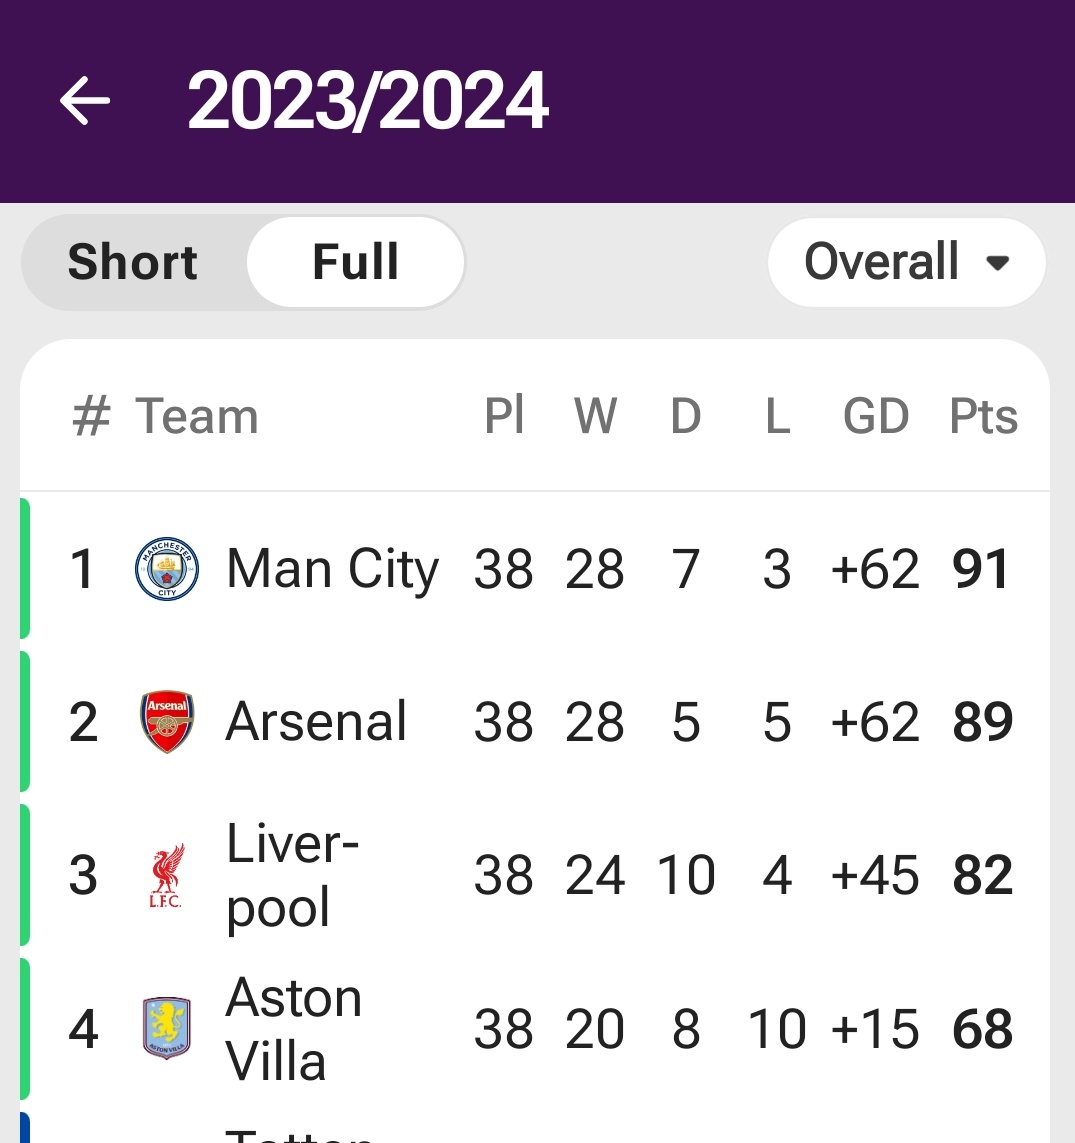
Task: Click Man City's 91 points value
Action: click(x=981, y=569)
